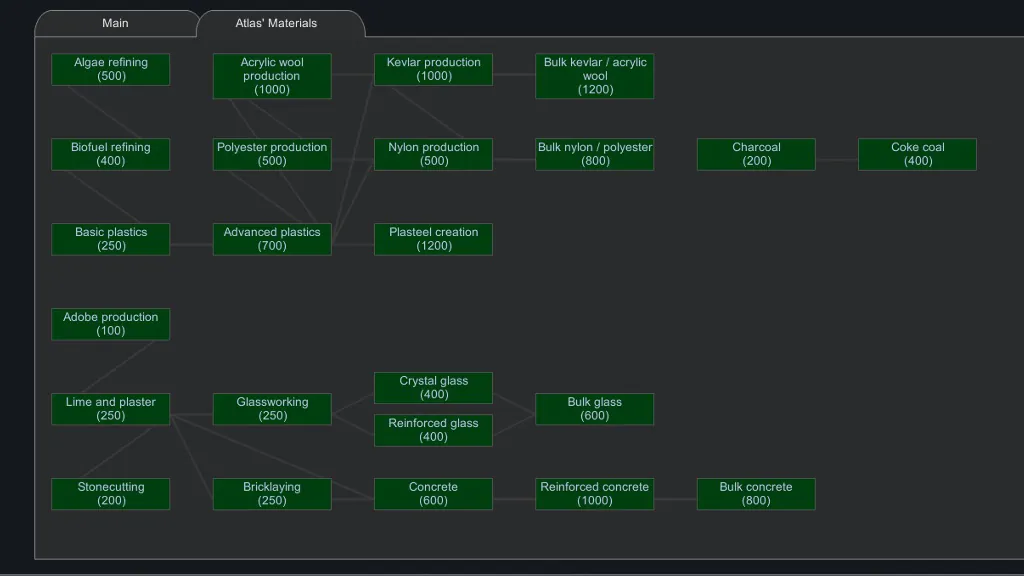
Task: Select Acrylic wool production project
Action: tap(272, 76)
